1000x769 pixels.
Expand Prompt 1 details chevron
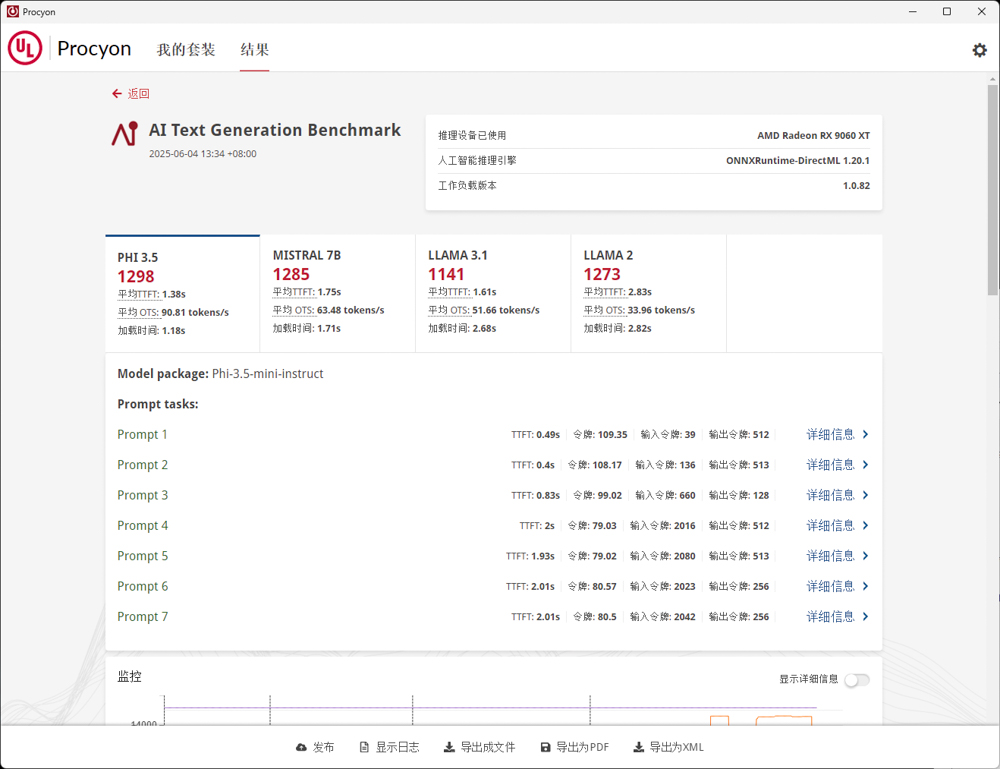click(x=865, y=434)
